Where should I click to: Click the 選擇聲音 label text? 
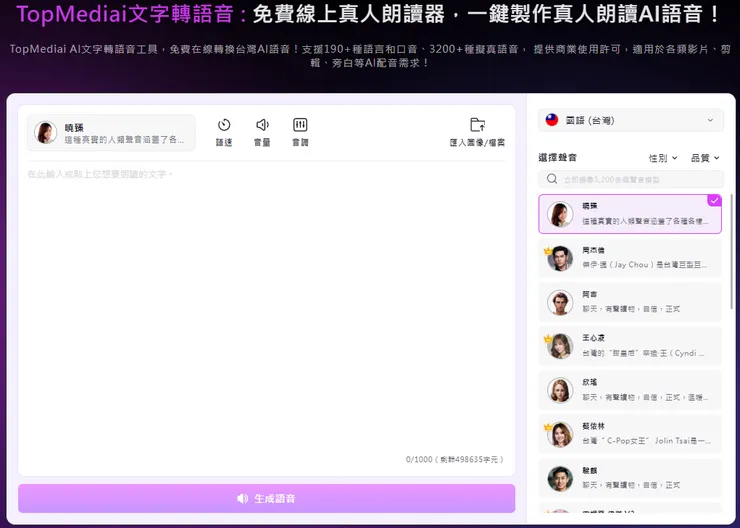coord(557,158)
